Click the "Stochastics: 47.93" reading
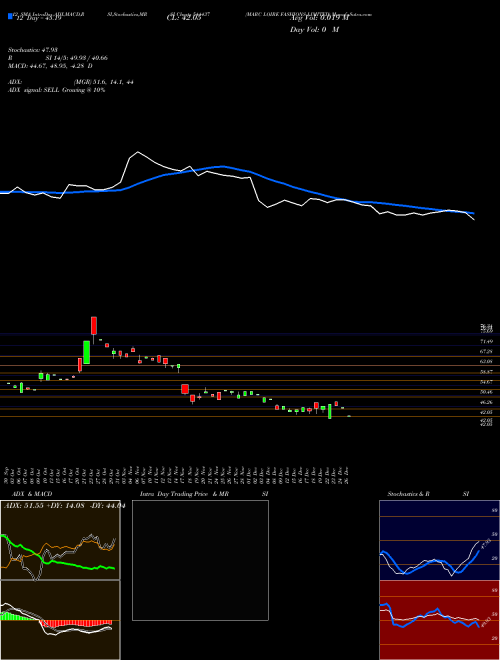500x660 pixels. tap(32, 50)
